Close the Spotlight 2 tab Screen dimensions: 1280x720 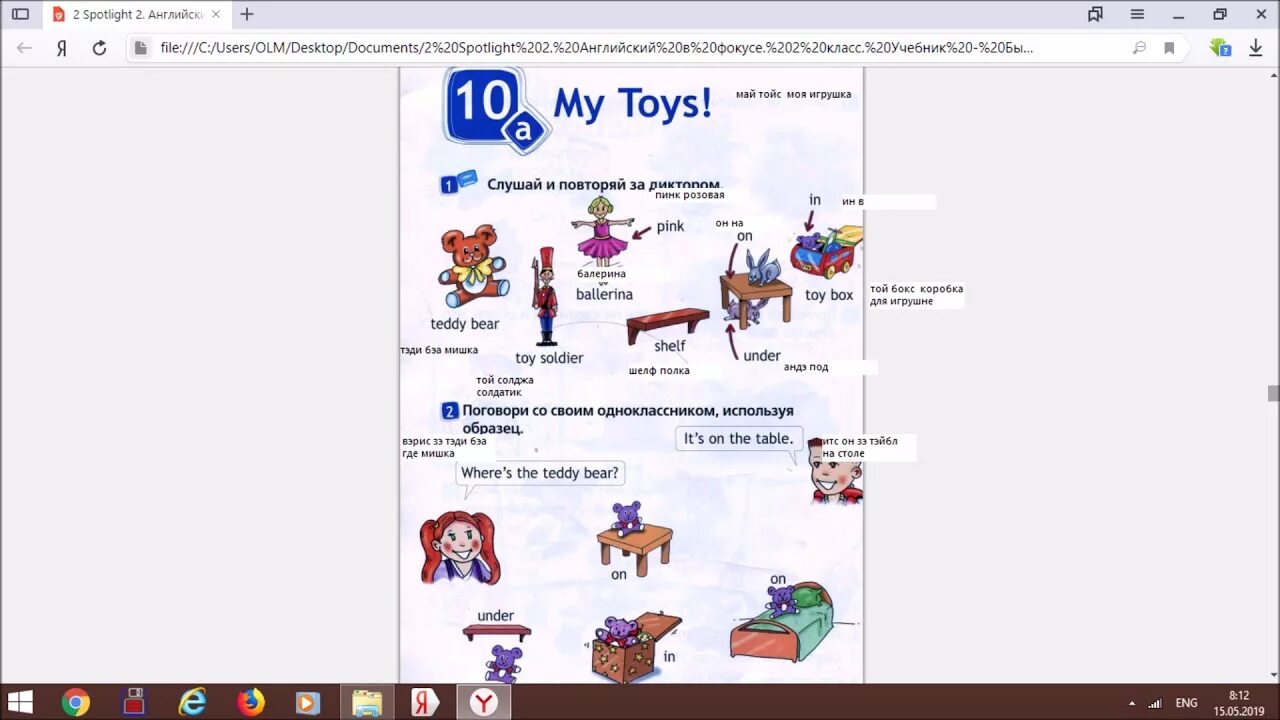(216, 14)
